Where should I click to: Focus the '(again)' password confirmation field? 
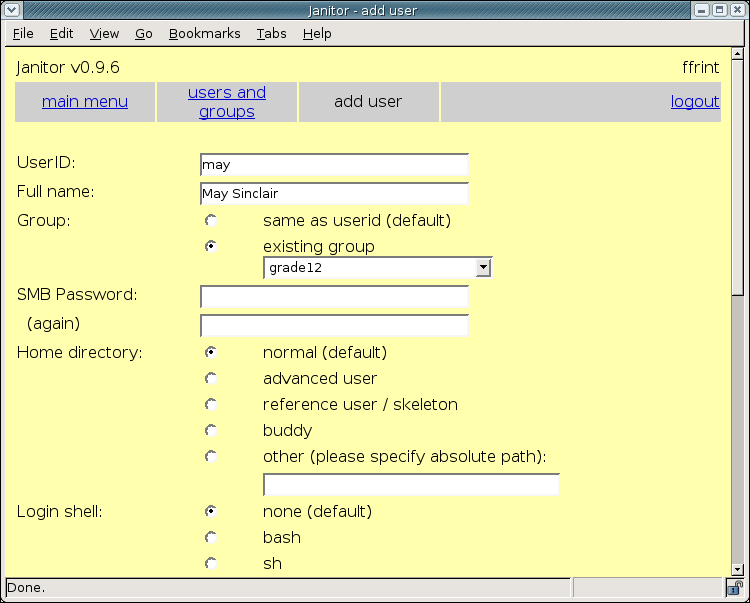click(x=334, y=326)
